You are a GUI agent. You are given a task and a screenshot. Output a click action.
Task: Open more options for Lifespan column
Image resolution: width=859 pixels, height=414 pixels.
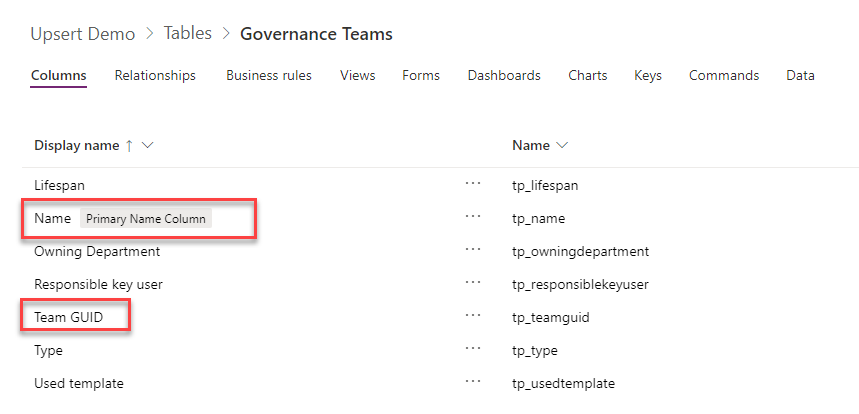[x=473, y=184]
